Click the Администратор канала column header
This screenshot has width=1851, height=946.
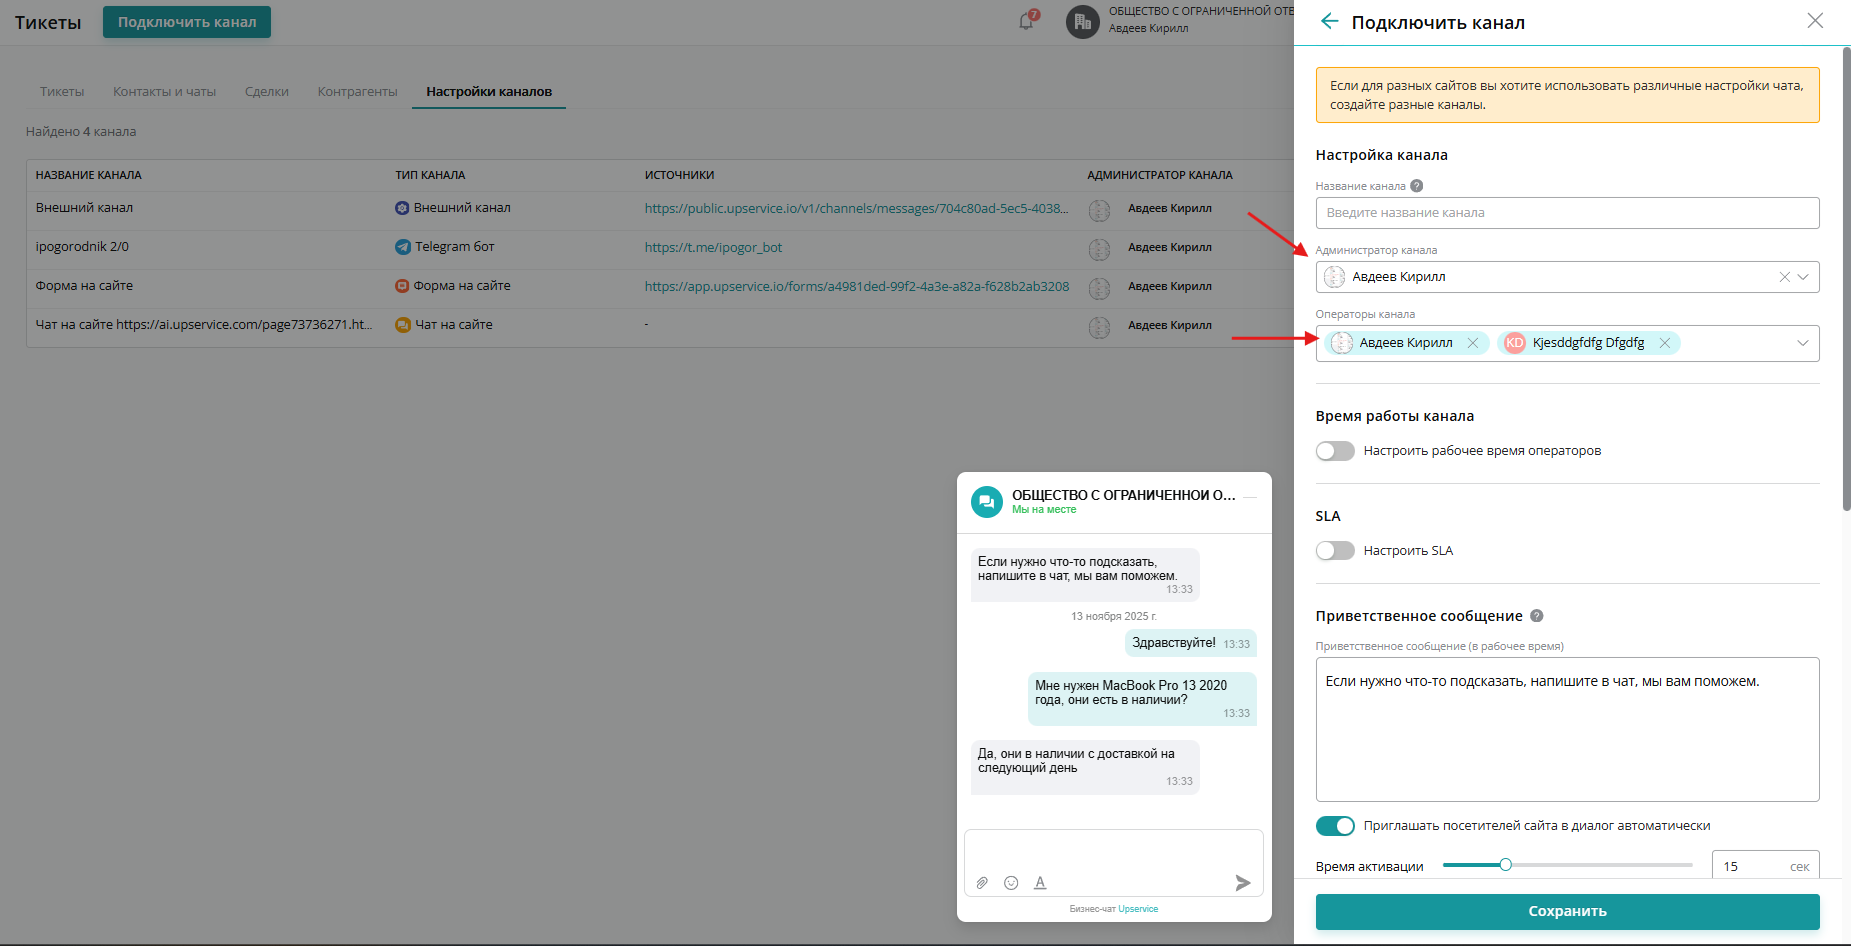(1160, 175)
